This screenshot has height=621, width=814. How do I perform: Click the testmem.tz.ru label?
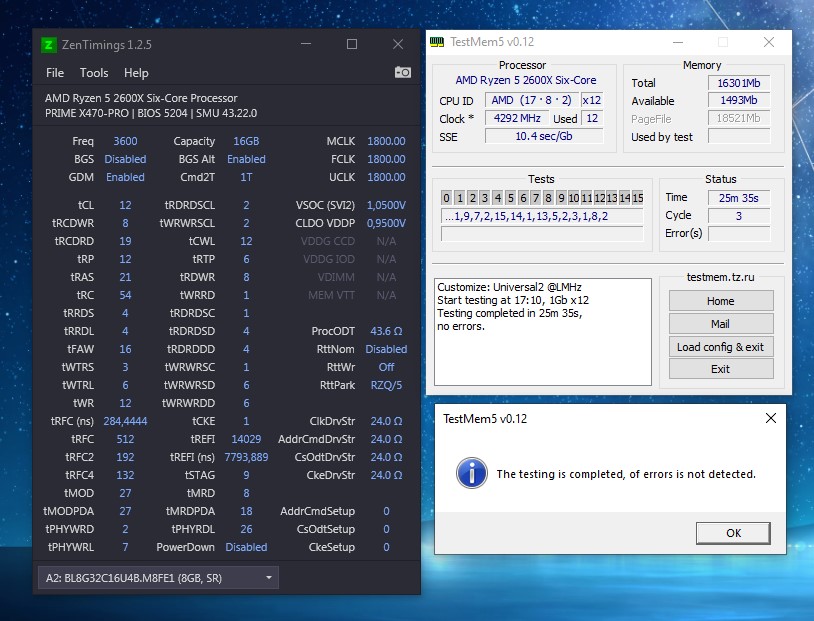[721, 277]
